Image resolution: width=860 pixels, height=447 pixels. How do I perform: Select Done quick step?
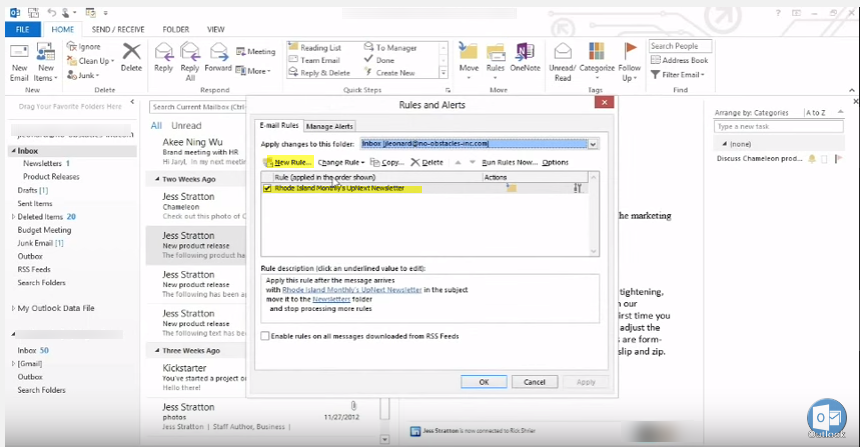(x=379, y=60)
